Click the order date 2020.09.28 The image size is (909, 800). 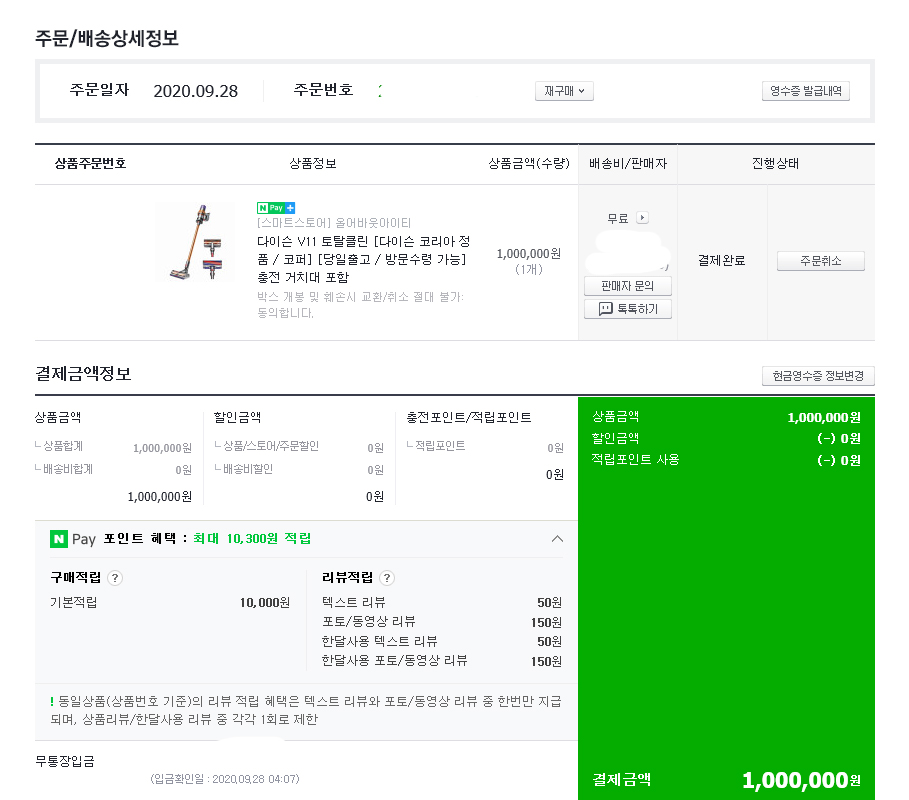pos(196,91)
